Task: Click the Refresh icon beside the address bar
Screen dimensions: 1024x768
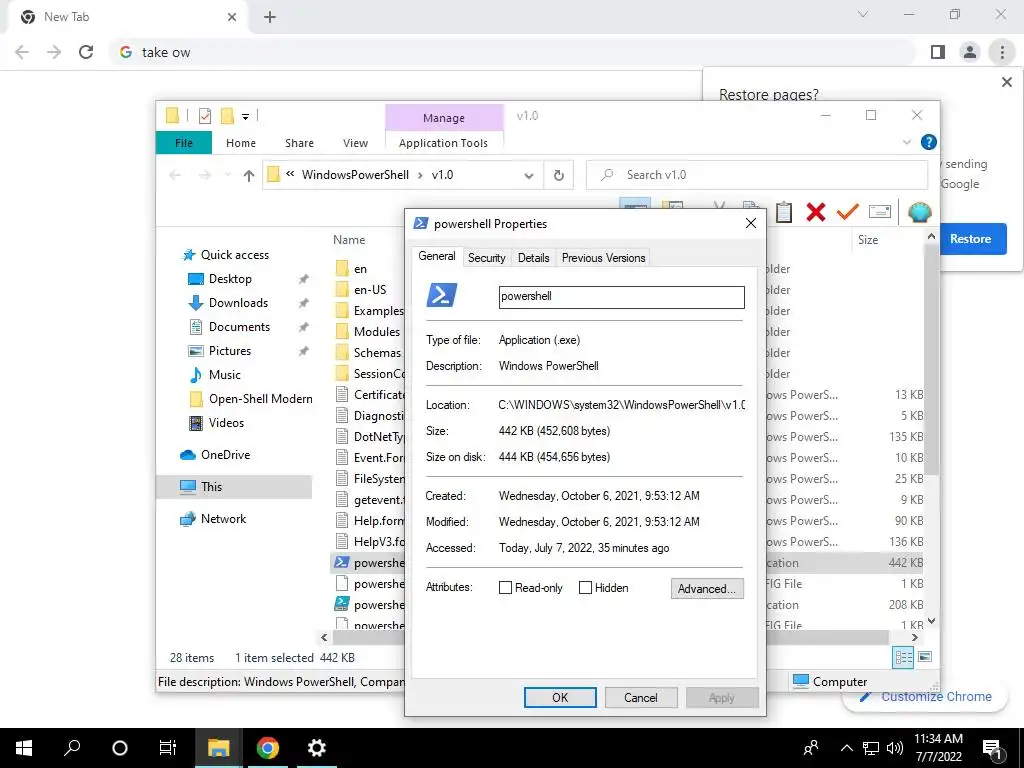Action: coord(558,175)
